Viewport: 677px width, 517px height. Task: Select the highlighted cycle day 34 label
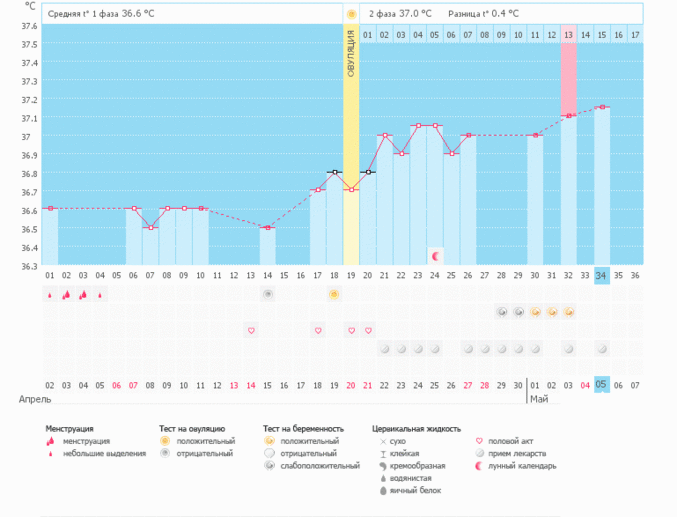pos(602,275)
